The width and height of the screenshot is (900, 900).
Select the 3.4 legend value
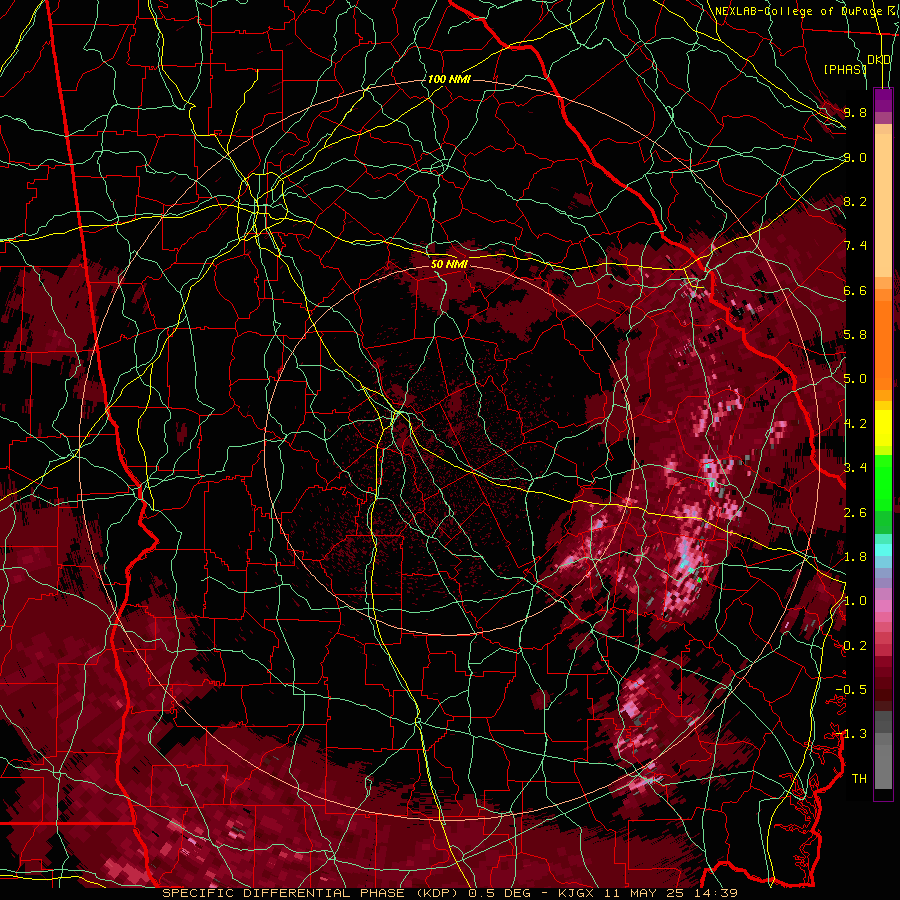pyautogui.click(x=855, y=467)
